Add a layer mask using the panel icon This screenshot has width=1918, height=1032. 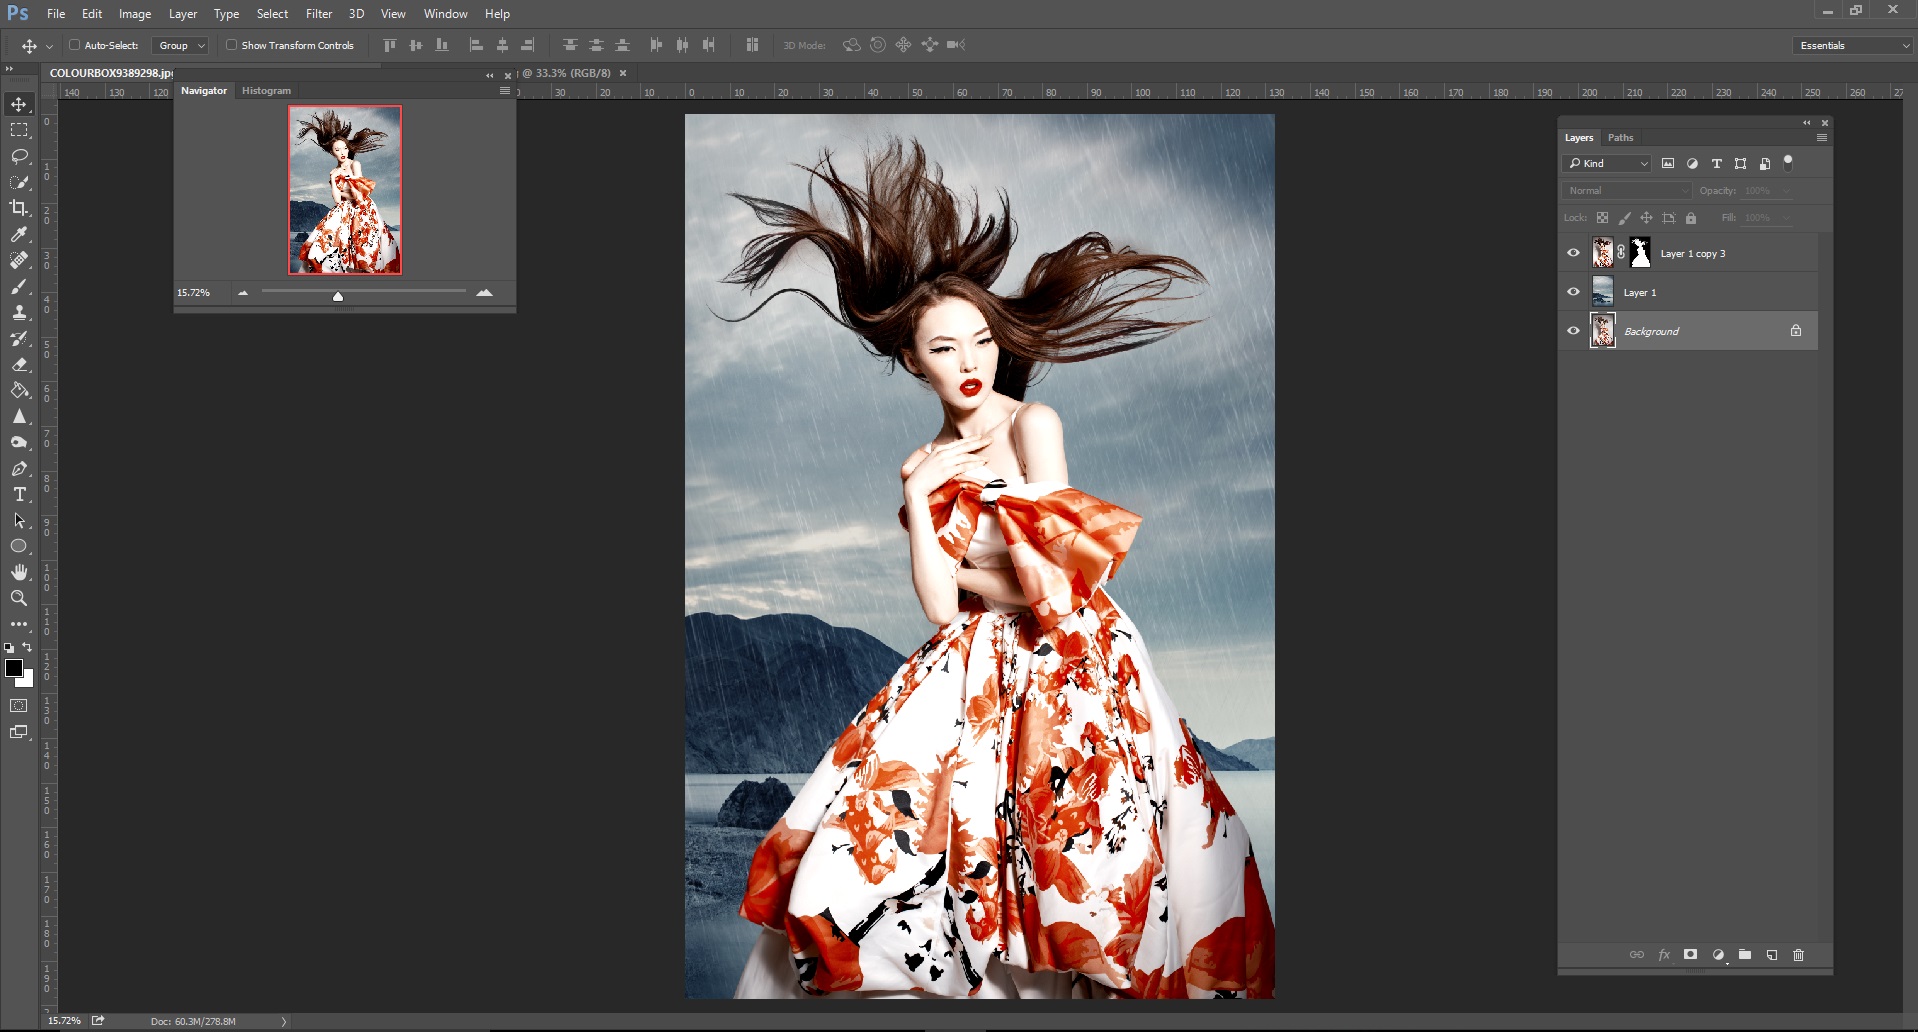pos(1690,955)
